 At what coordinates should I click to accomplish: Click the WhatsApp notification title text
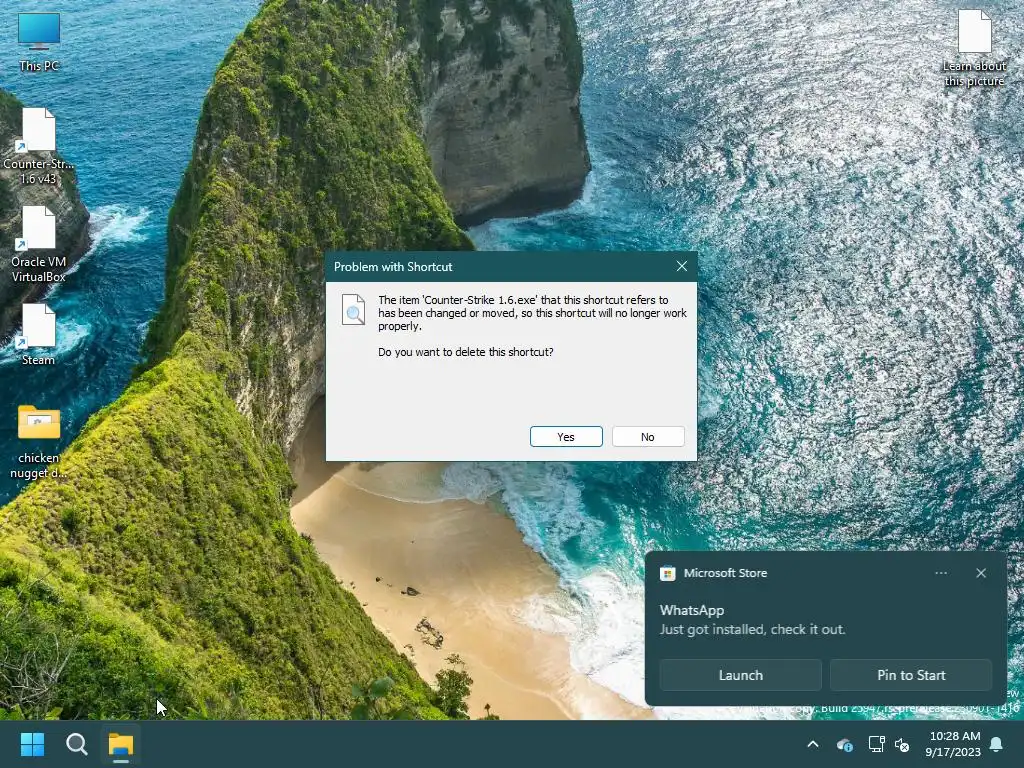tap(692, 611)
